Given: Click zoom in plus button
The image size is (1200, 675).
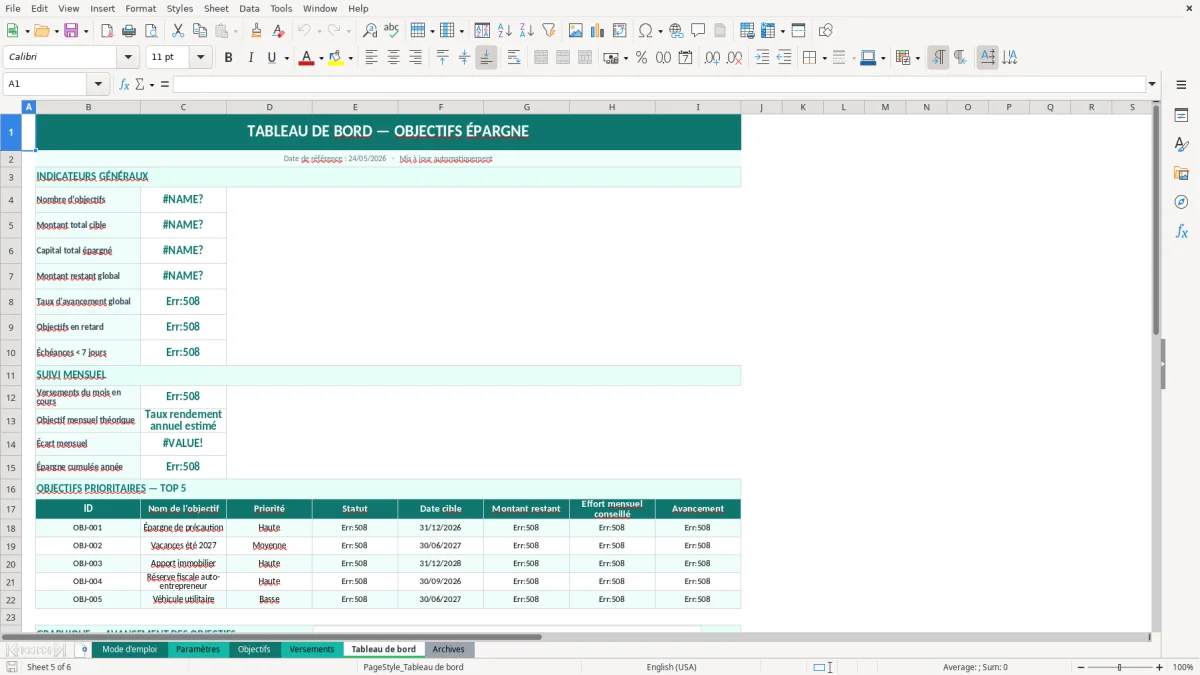Looking at the screenshot, I should [1160, 667].
